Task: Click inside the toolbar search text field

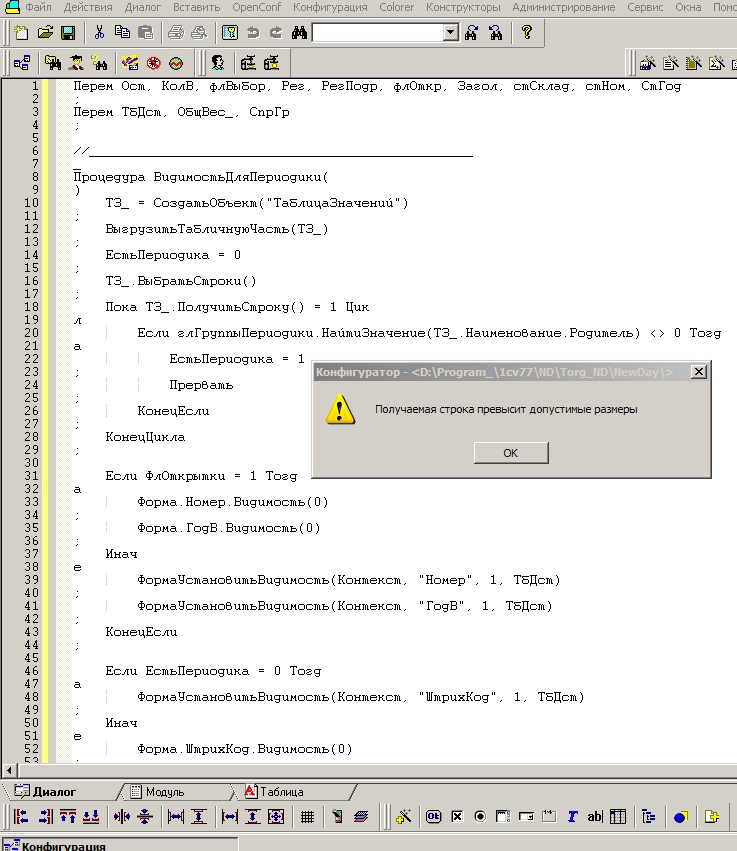Action: pos(376,33)
